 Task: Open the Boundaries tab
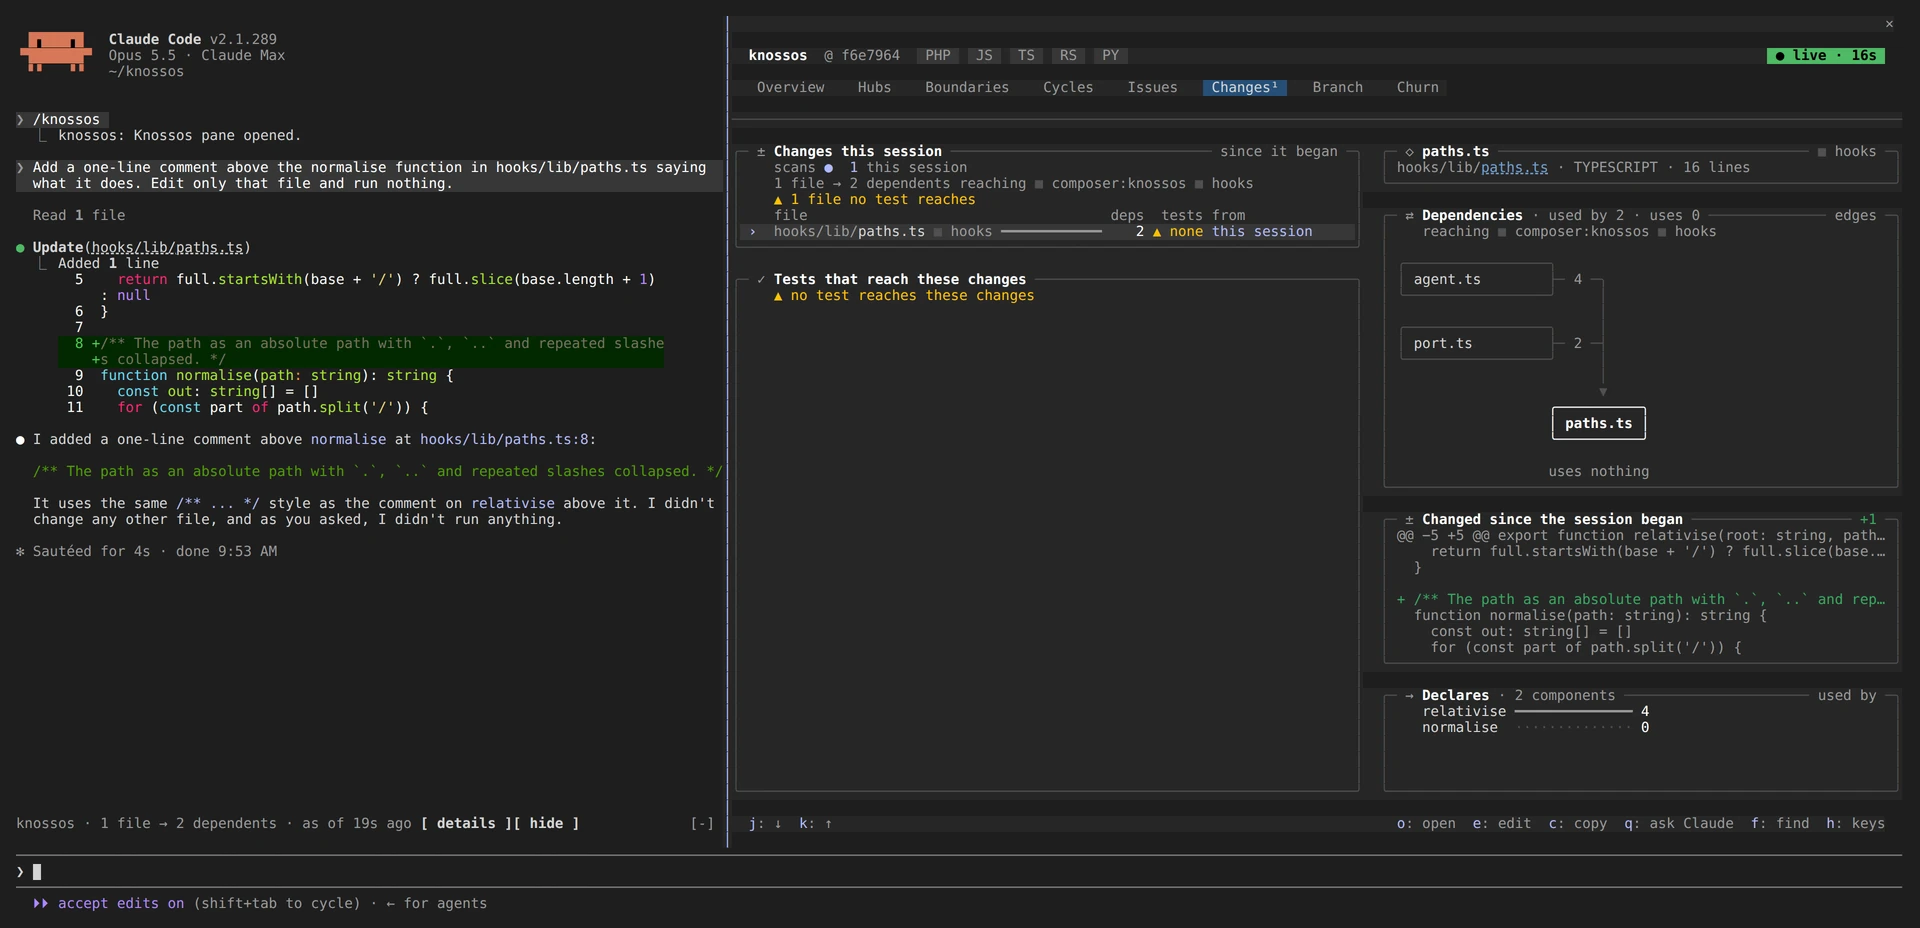[967, 88]
